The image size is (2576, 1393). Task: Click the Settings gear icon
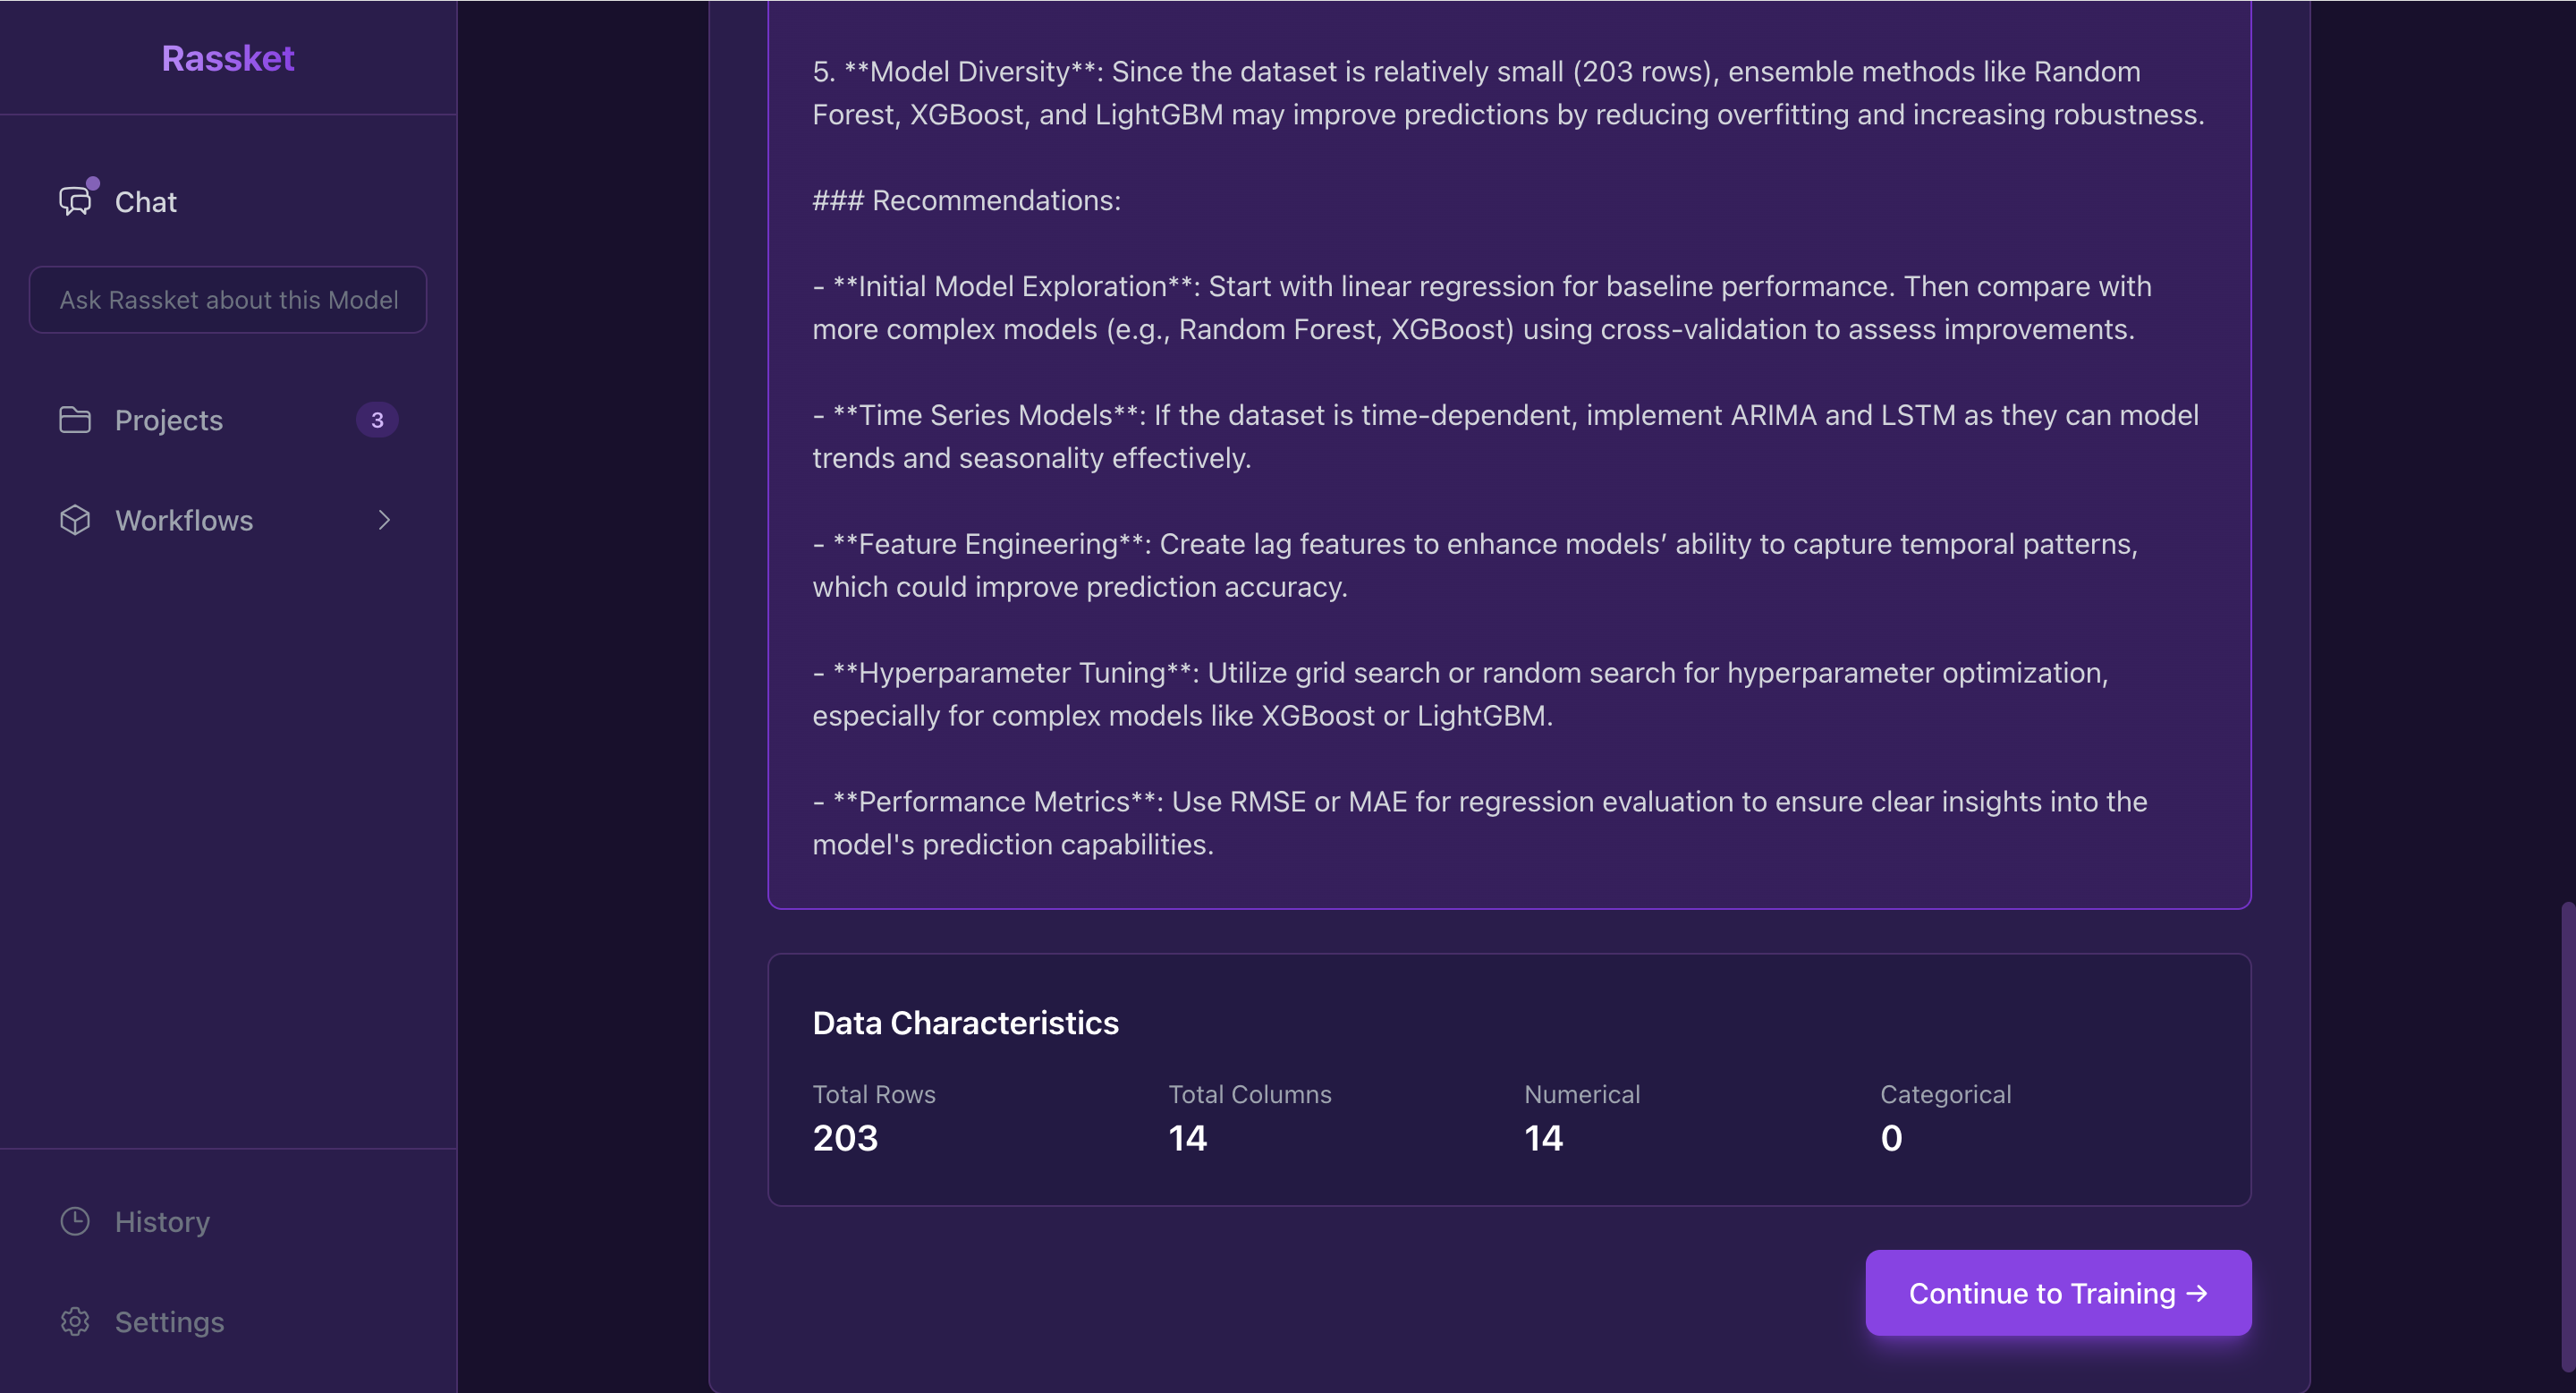click(75, 1321)
